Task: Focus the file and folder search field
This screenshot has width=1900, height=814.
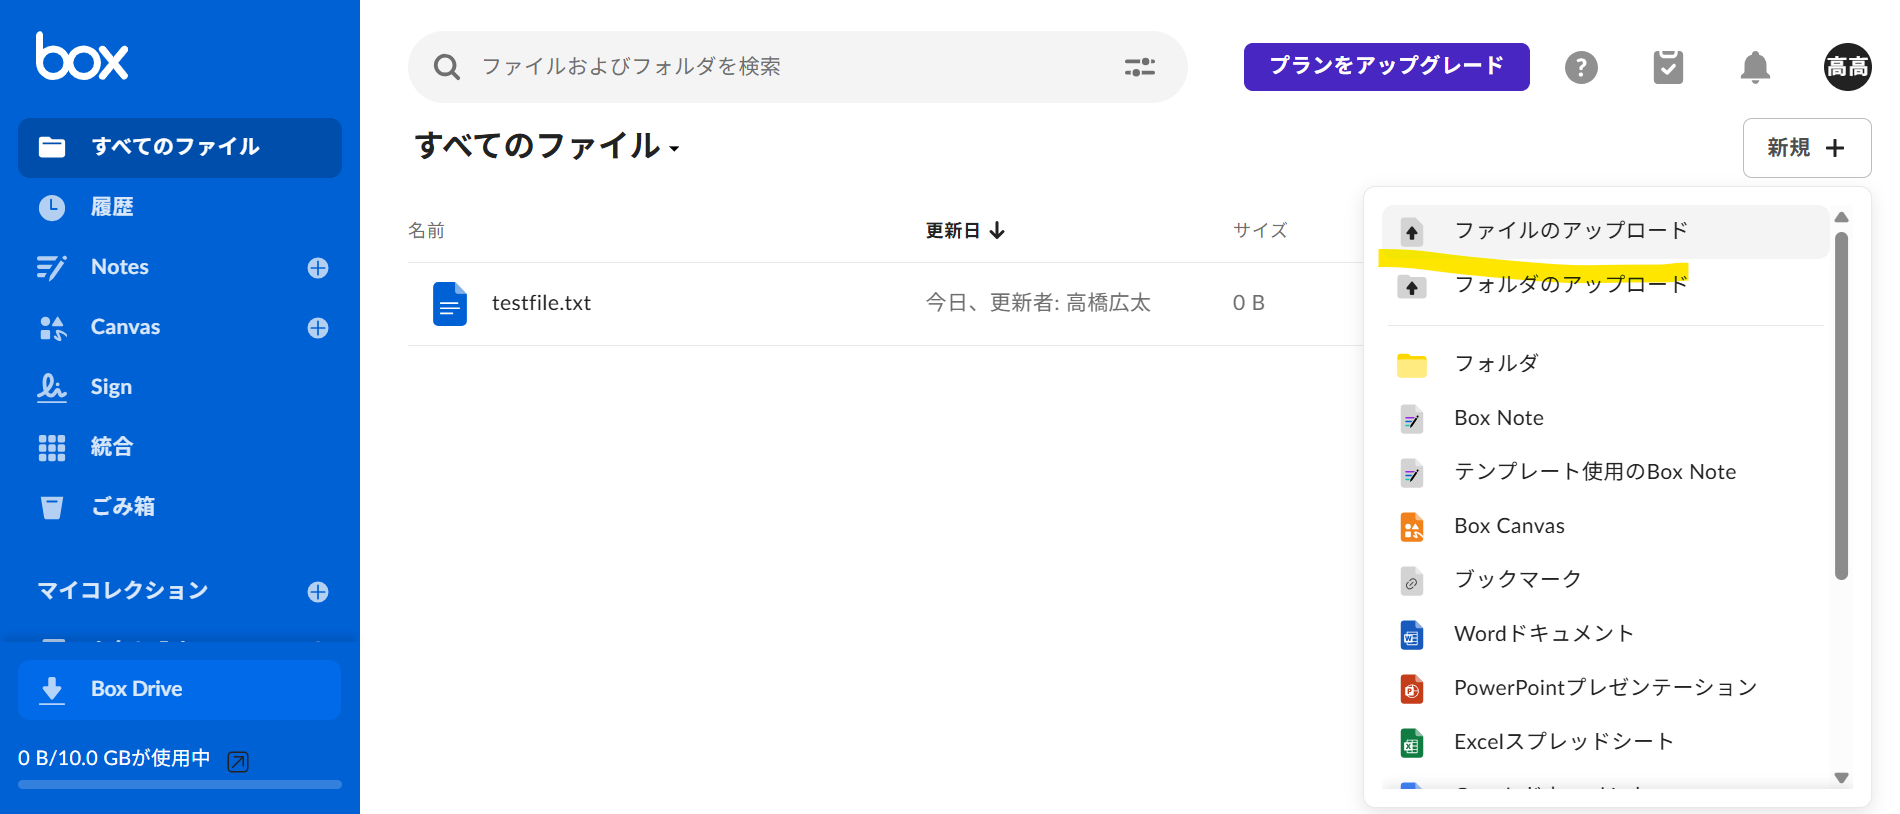Action: pos(780,67)
